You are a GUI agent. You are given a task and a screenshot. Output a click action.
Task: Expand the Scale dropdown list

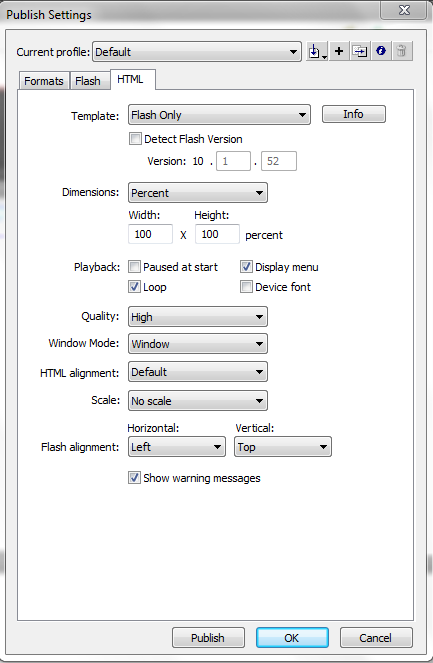tap(198, 400)
